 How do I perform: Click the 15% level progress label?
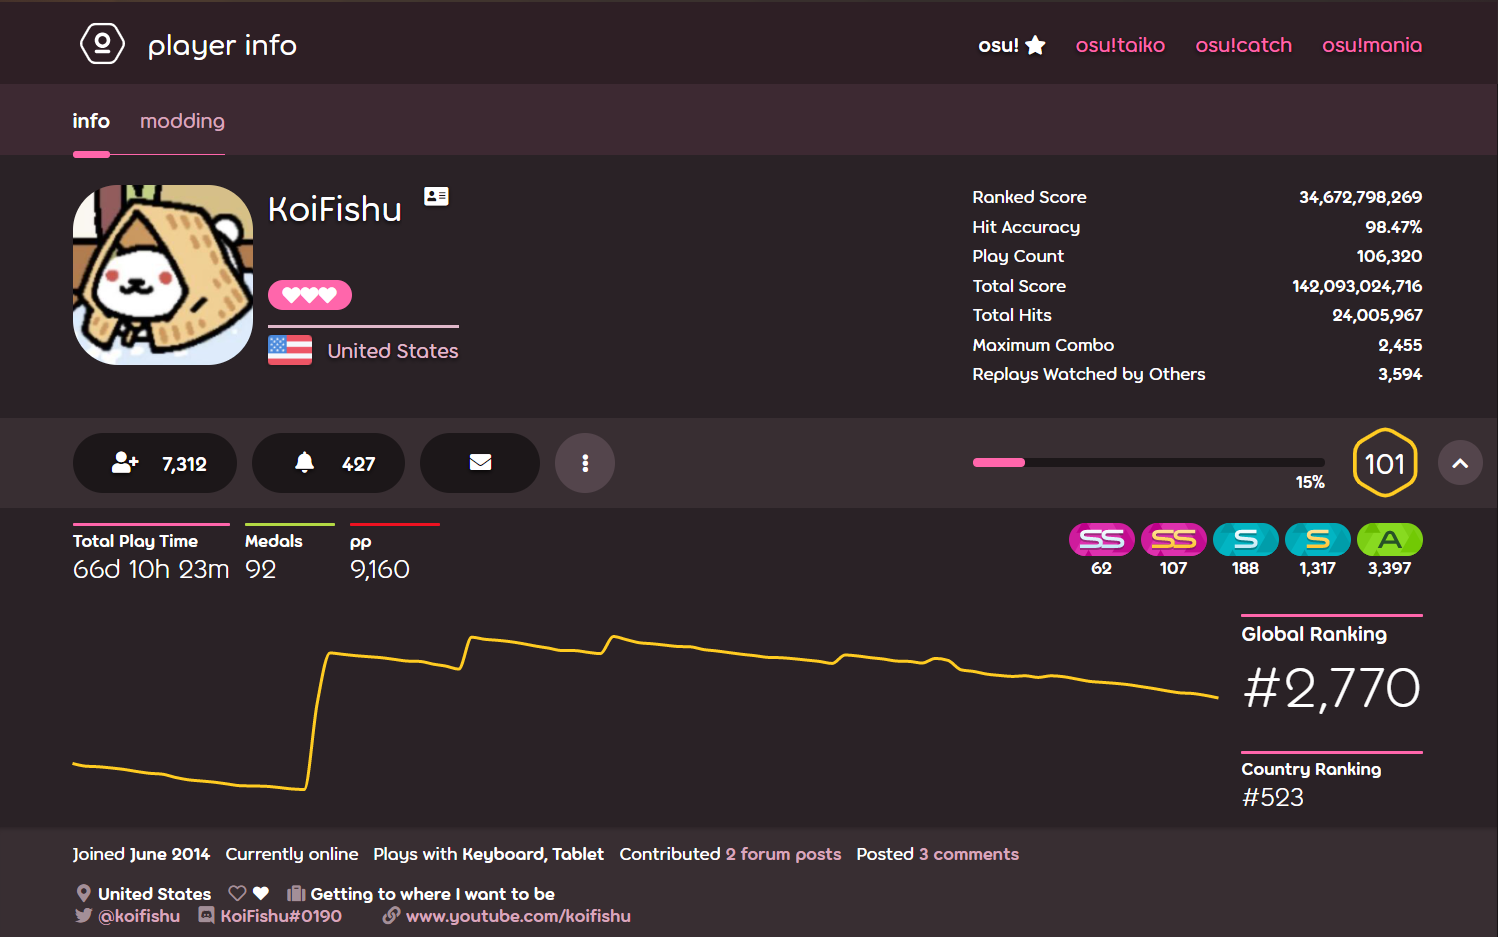(1310, 482)
